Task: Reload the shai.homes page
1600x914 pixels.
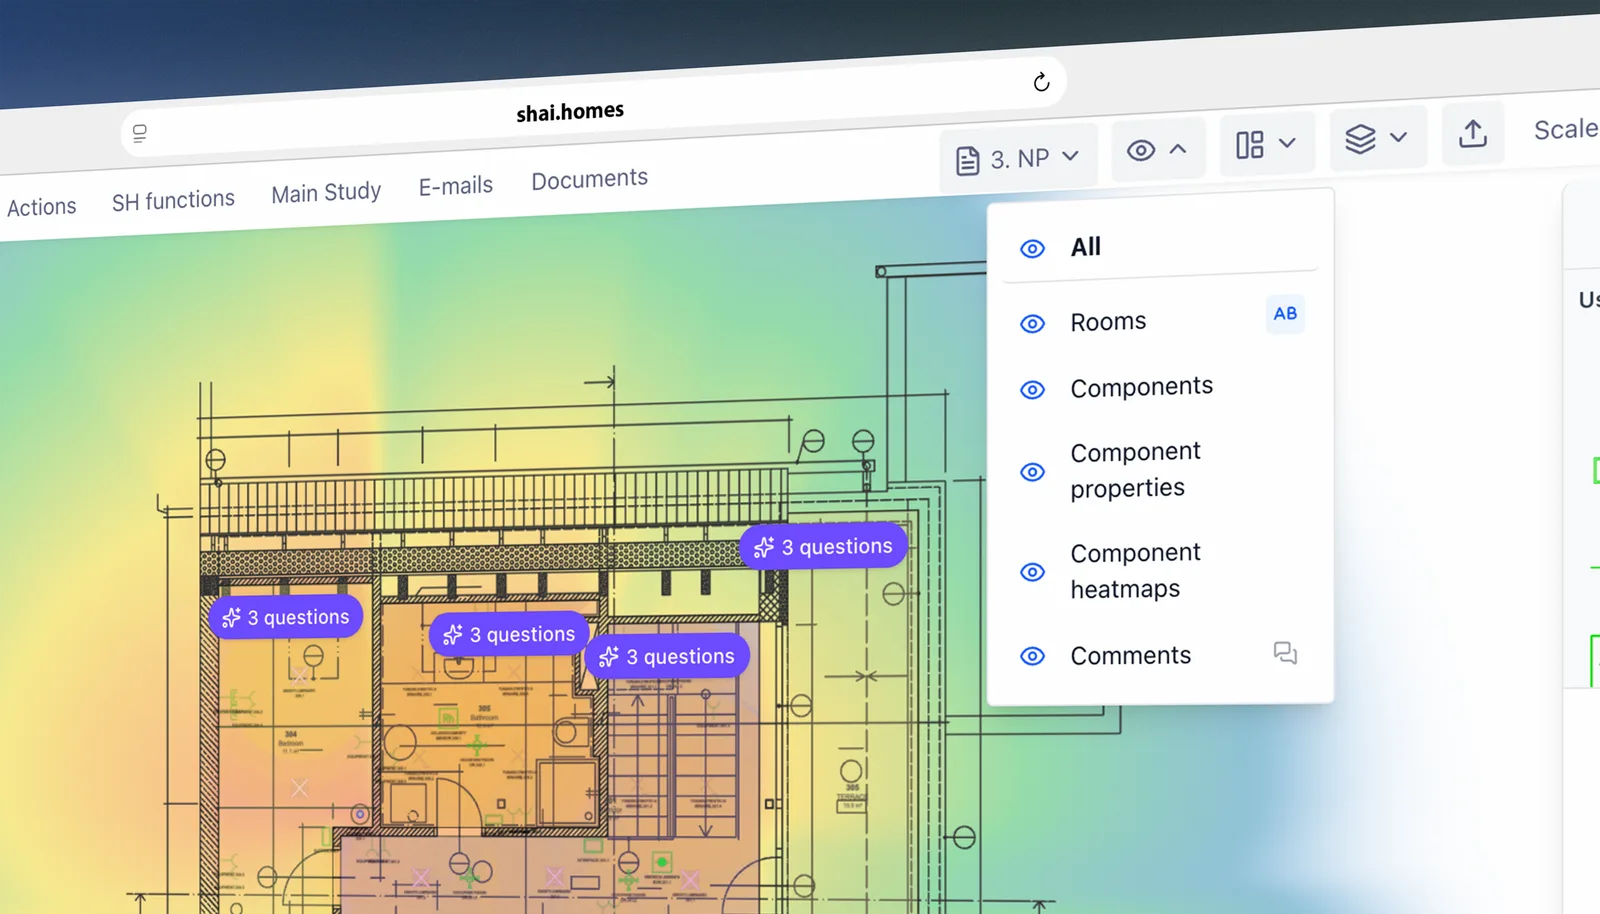Action: tap(1041, 82)
